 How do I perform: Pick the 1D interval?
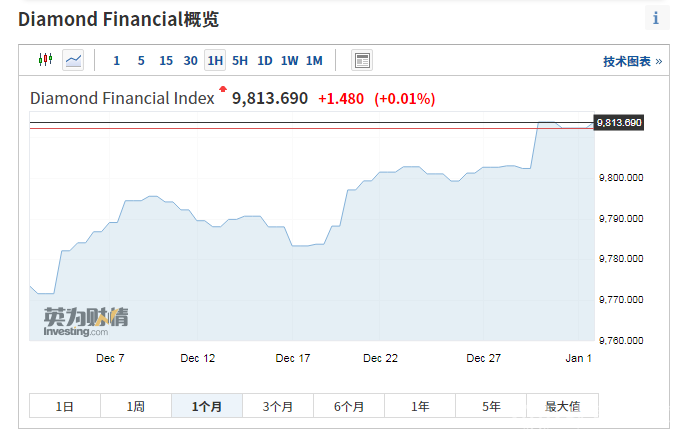click(x=265, y=60)
